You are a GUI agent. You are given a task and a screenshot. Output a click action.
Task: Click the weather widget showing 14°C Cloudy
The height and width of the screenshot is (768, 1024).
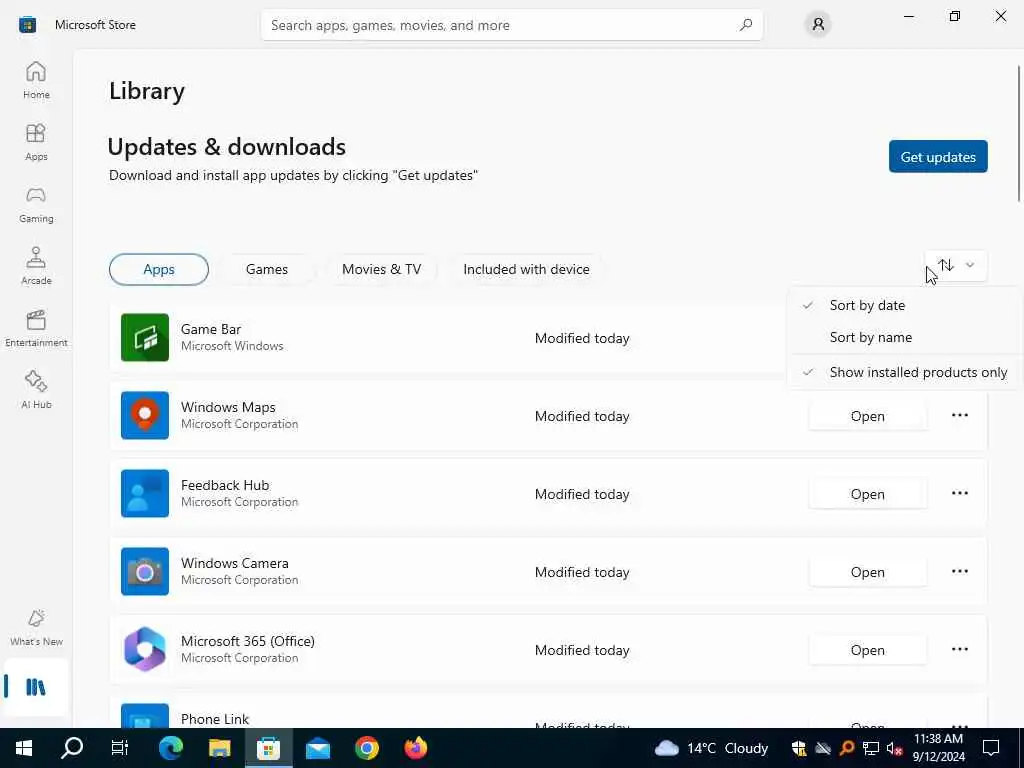tap(711, 748)
